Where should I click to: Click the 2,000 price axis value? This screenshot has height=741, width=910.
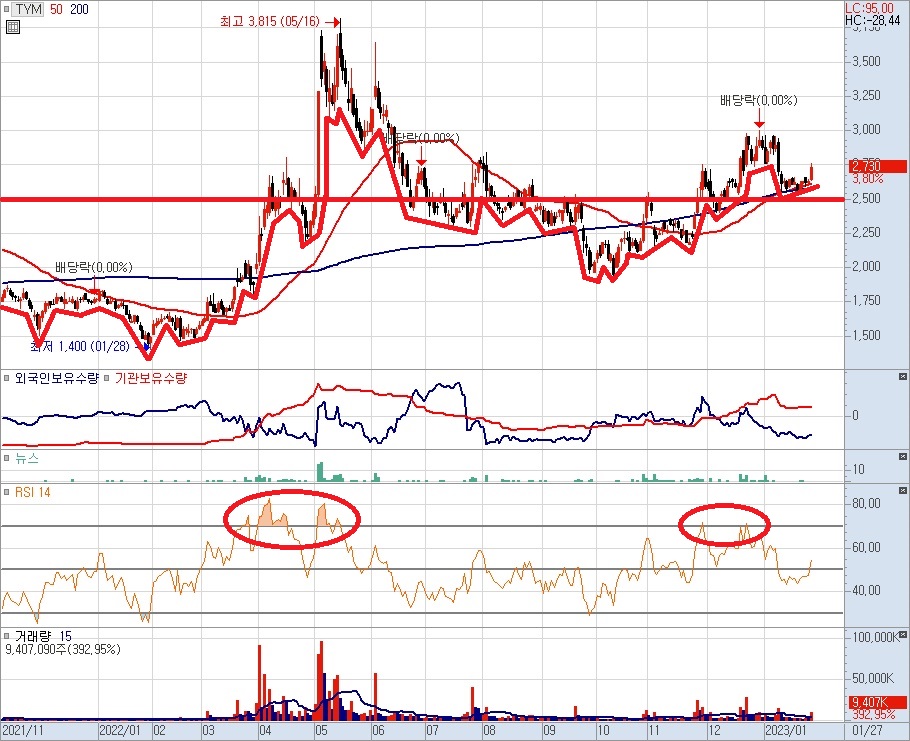click(866, 267)
